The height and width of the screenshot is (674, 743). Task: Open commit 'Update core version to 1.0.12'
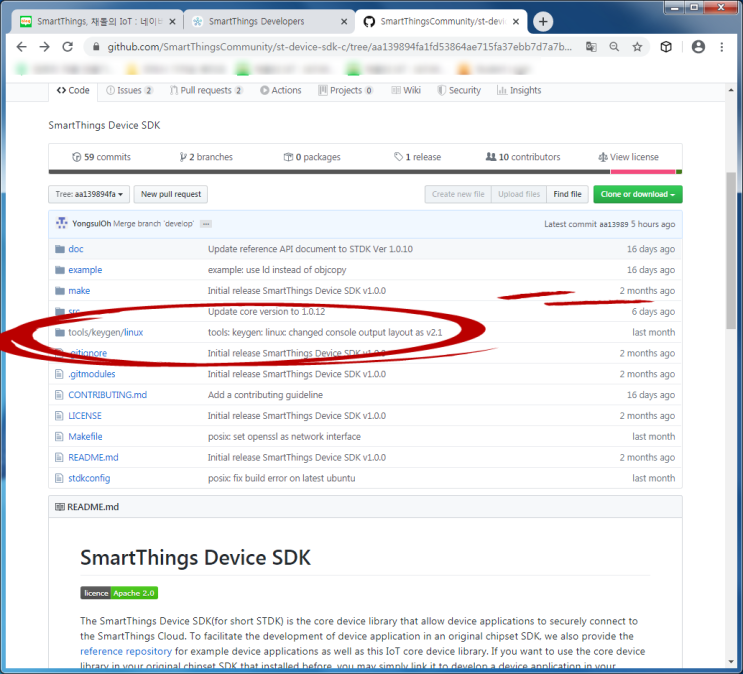click(266, 311)
